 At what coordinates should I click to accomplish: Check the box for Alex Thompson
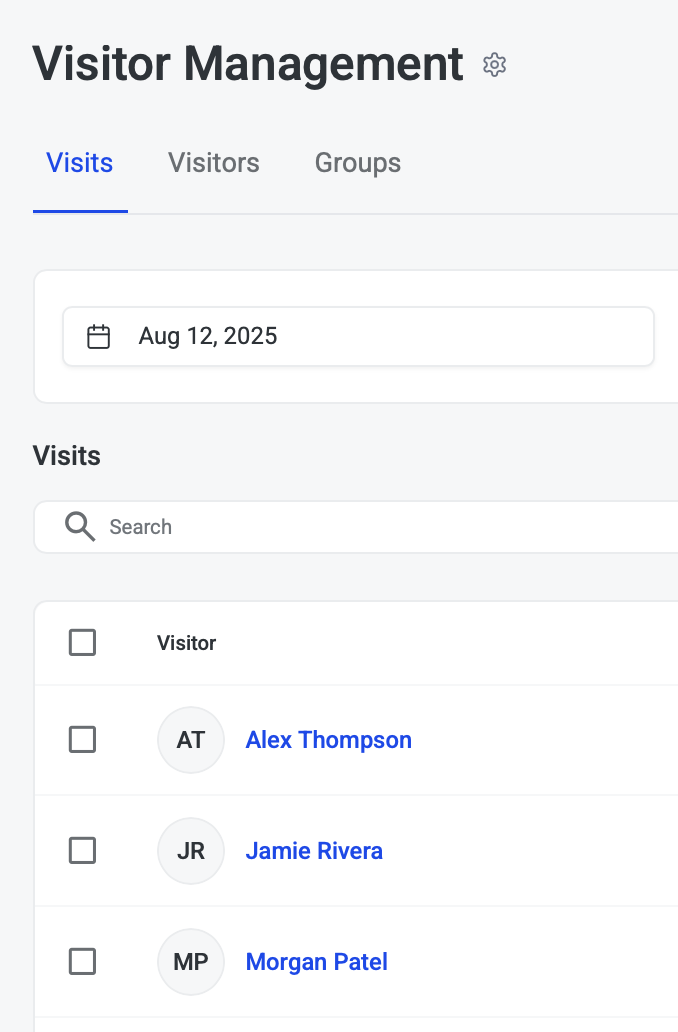coord(82,740)
